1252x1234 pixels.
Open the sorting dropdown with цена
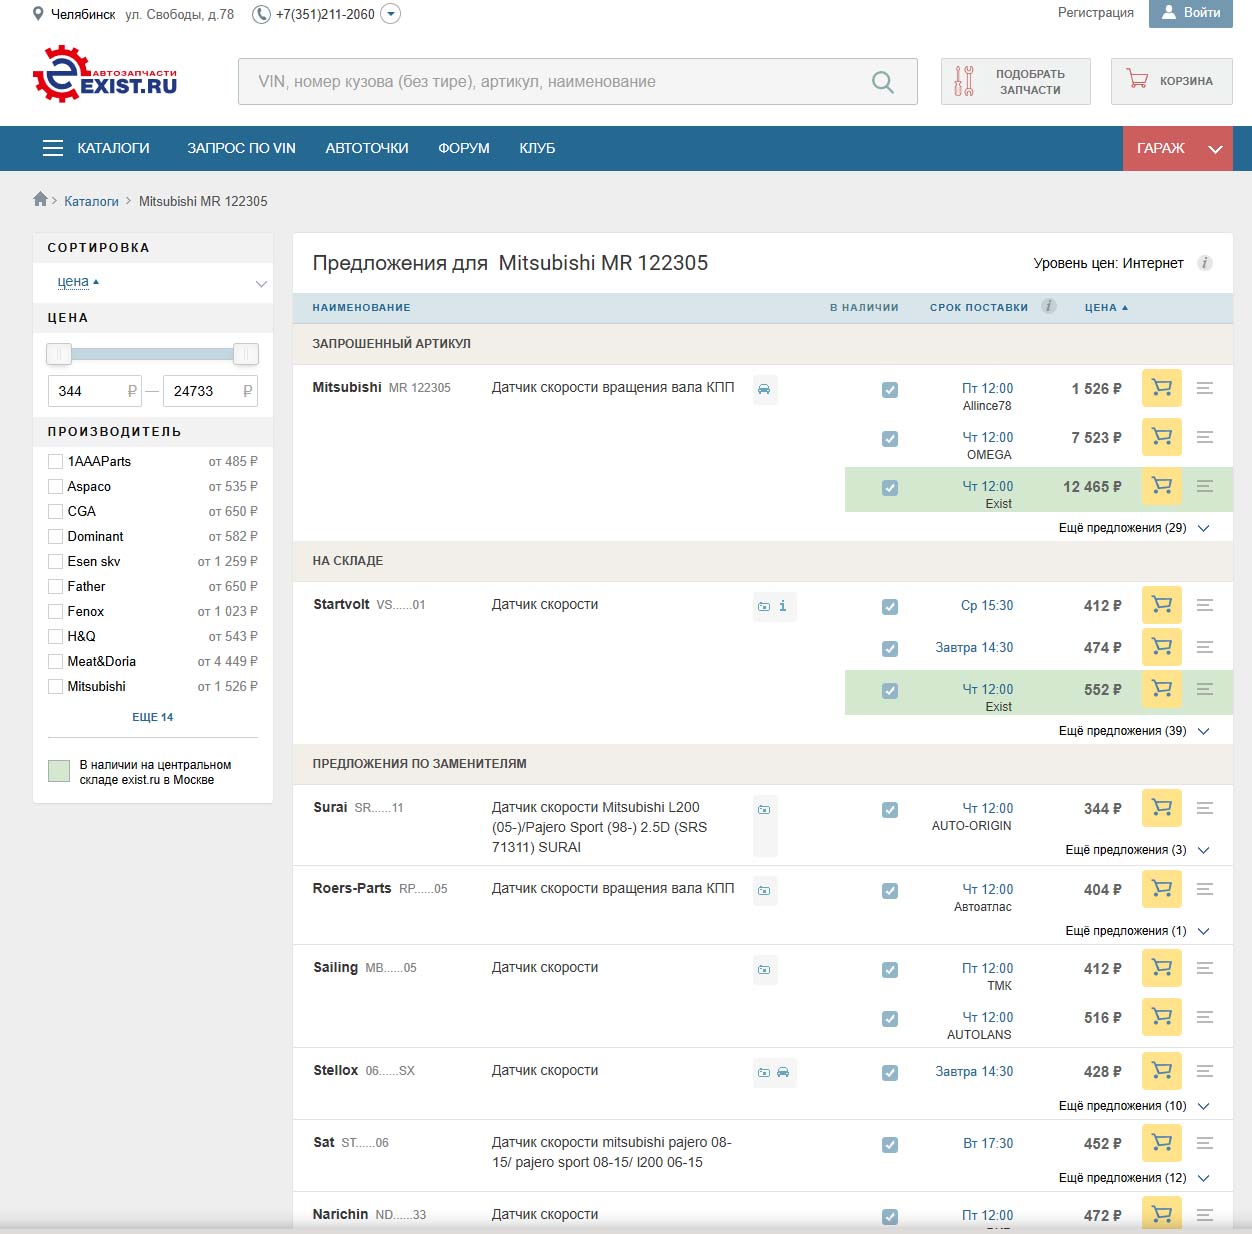[x=153, y=282]
